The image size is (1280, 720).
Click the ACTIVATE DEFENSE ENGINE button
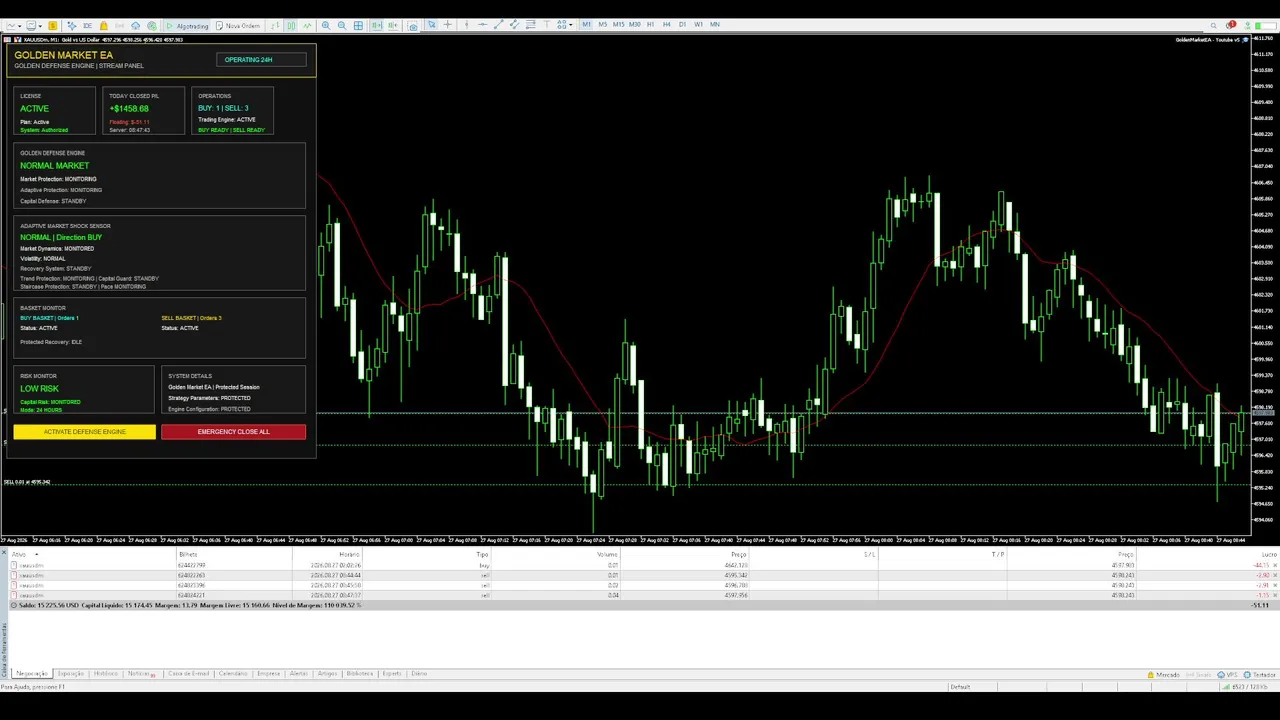(x=85, y=432)
